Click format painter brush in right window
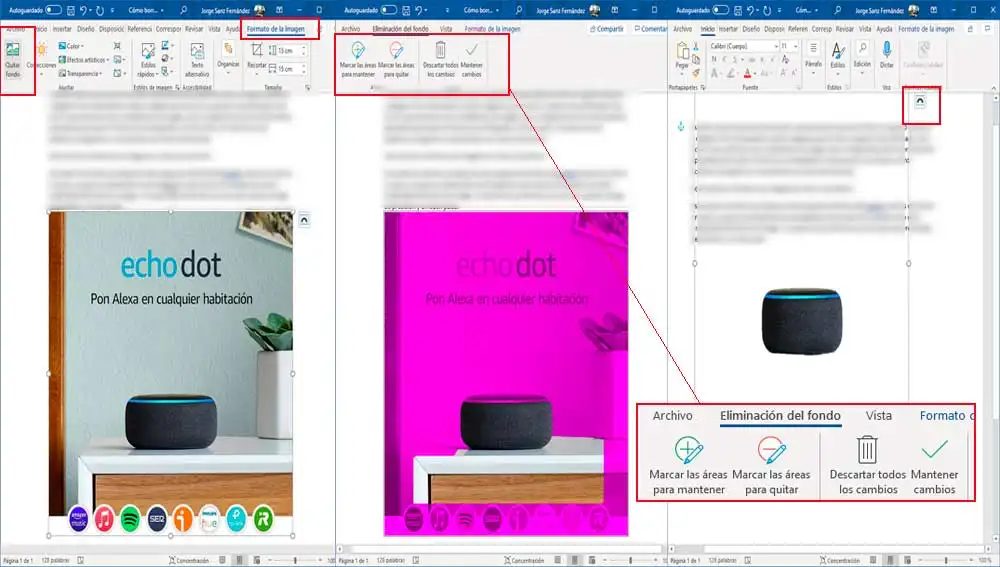The width and height of the screenshot is (1000, 567). click(696, 73)
